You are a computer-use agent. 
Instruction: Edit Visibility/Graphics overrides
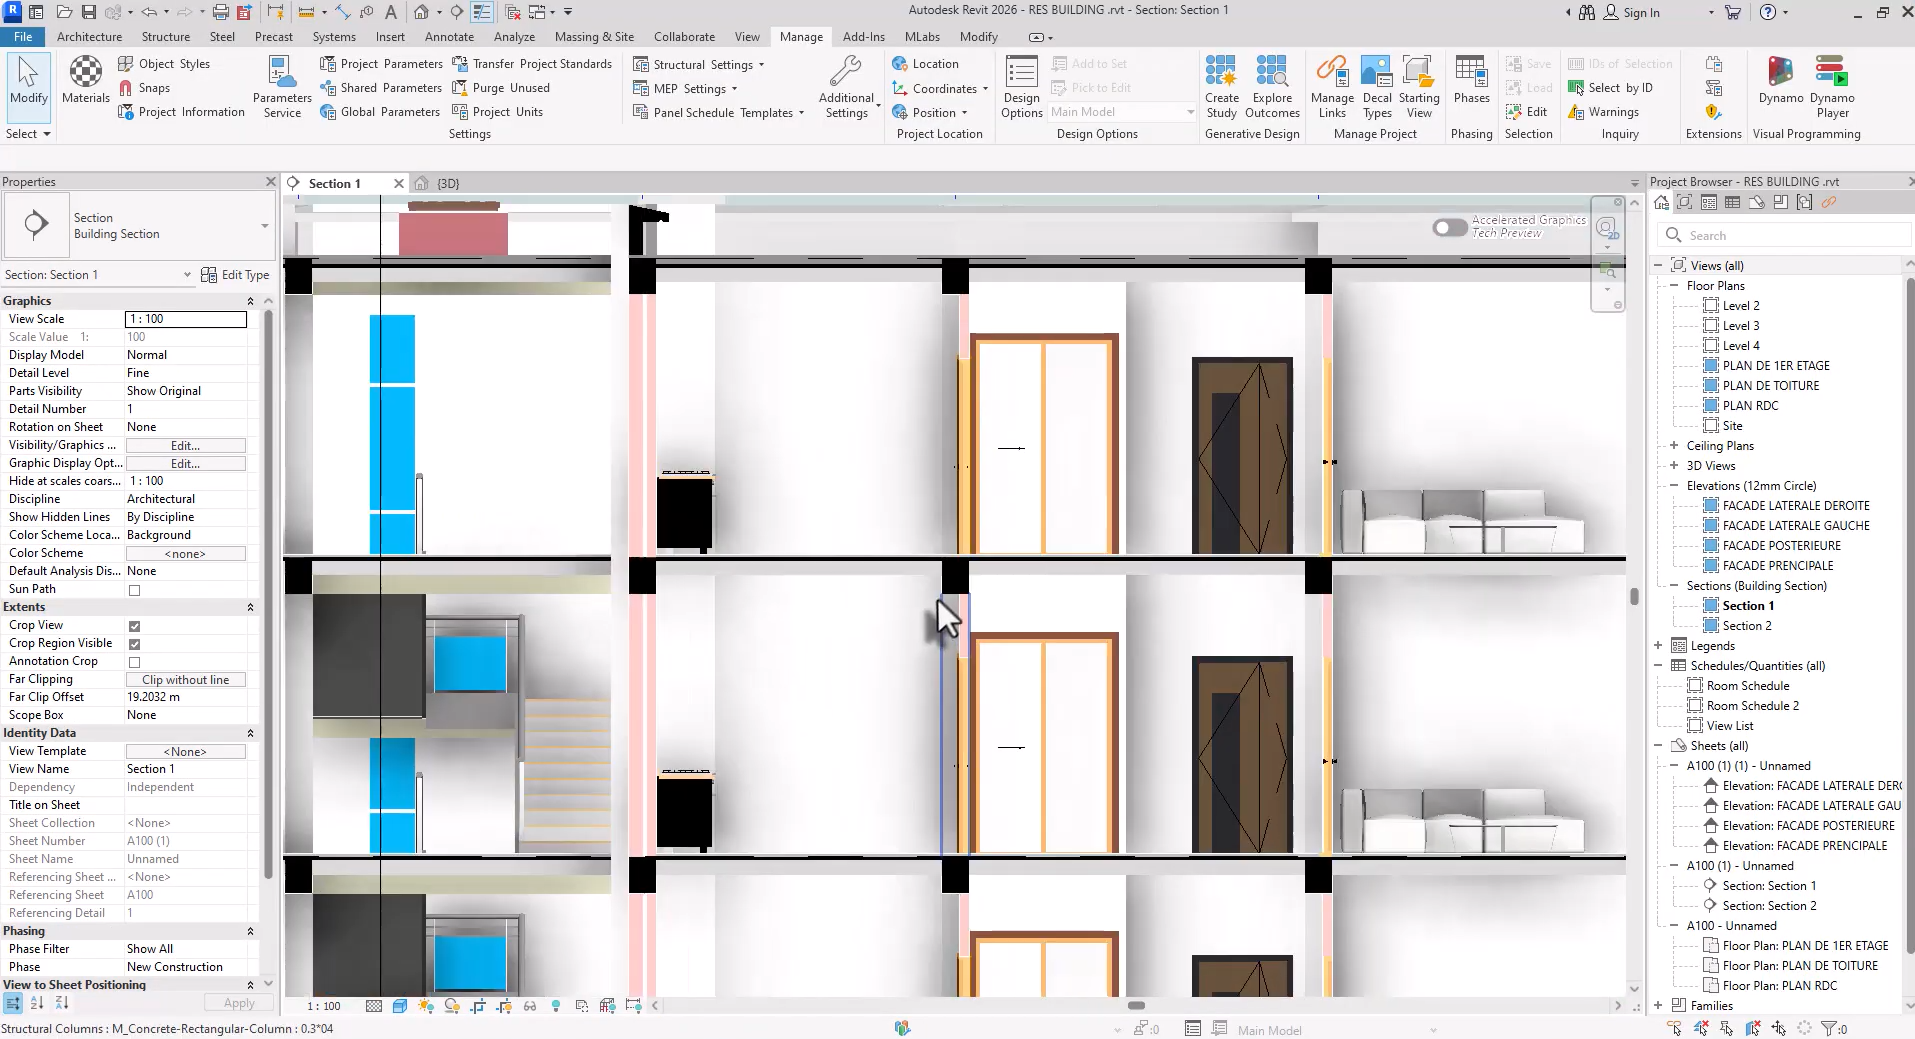pos(186,445)
